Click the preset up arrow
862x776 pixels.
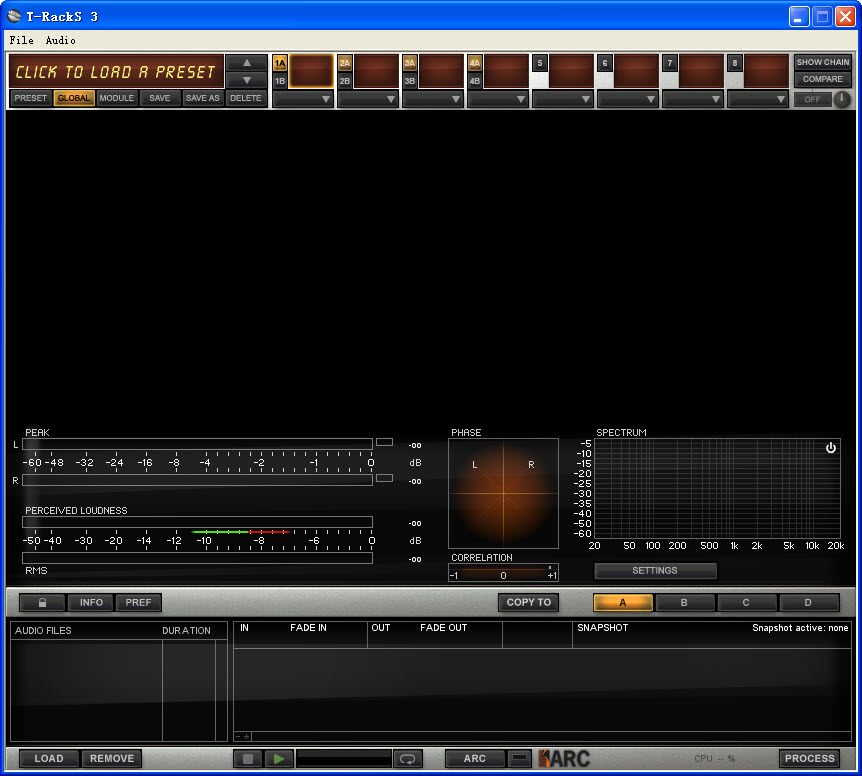tap(246, 63)
